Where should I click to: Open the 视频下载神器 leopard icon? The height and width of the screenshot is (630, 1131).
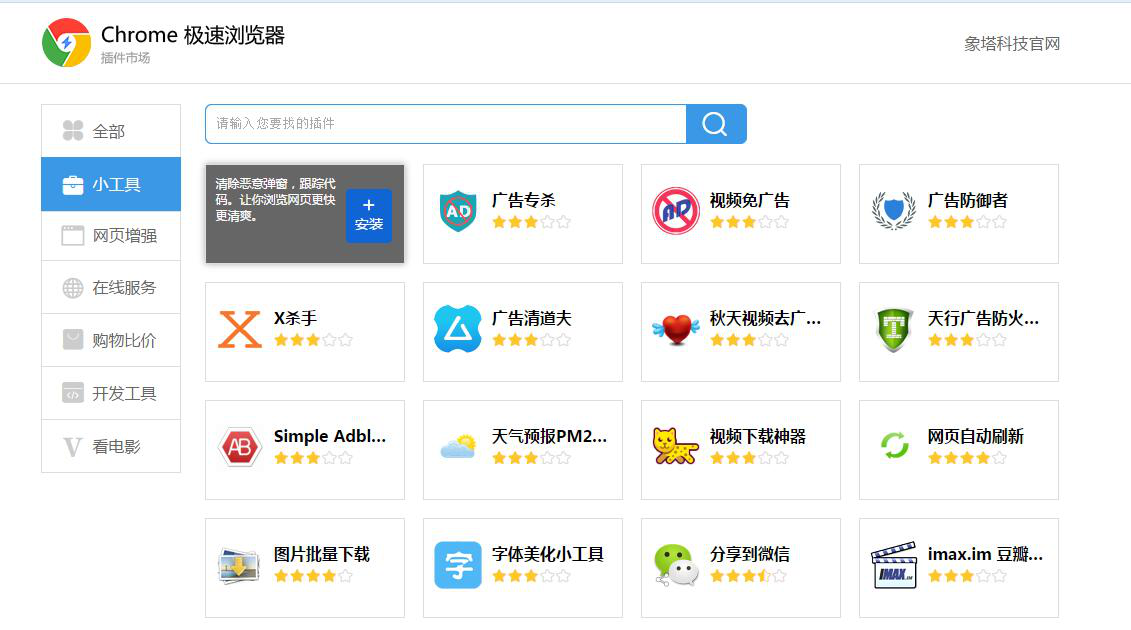coord(676,447)
